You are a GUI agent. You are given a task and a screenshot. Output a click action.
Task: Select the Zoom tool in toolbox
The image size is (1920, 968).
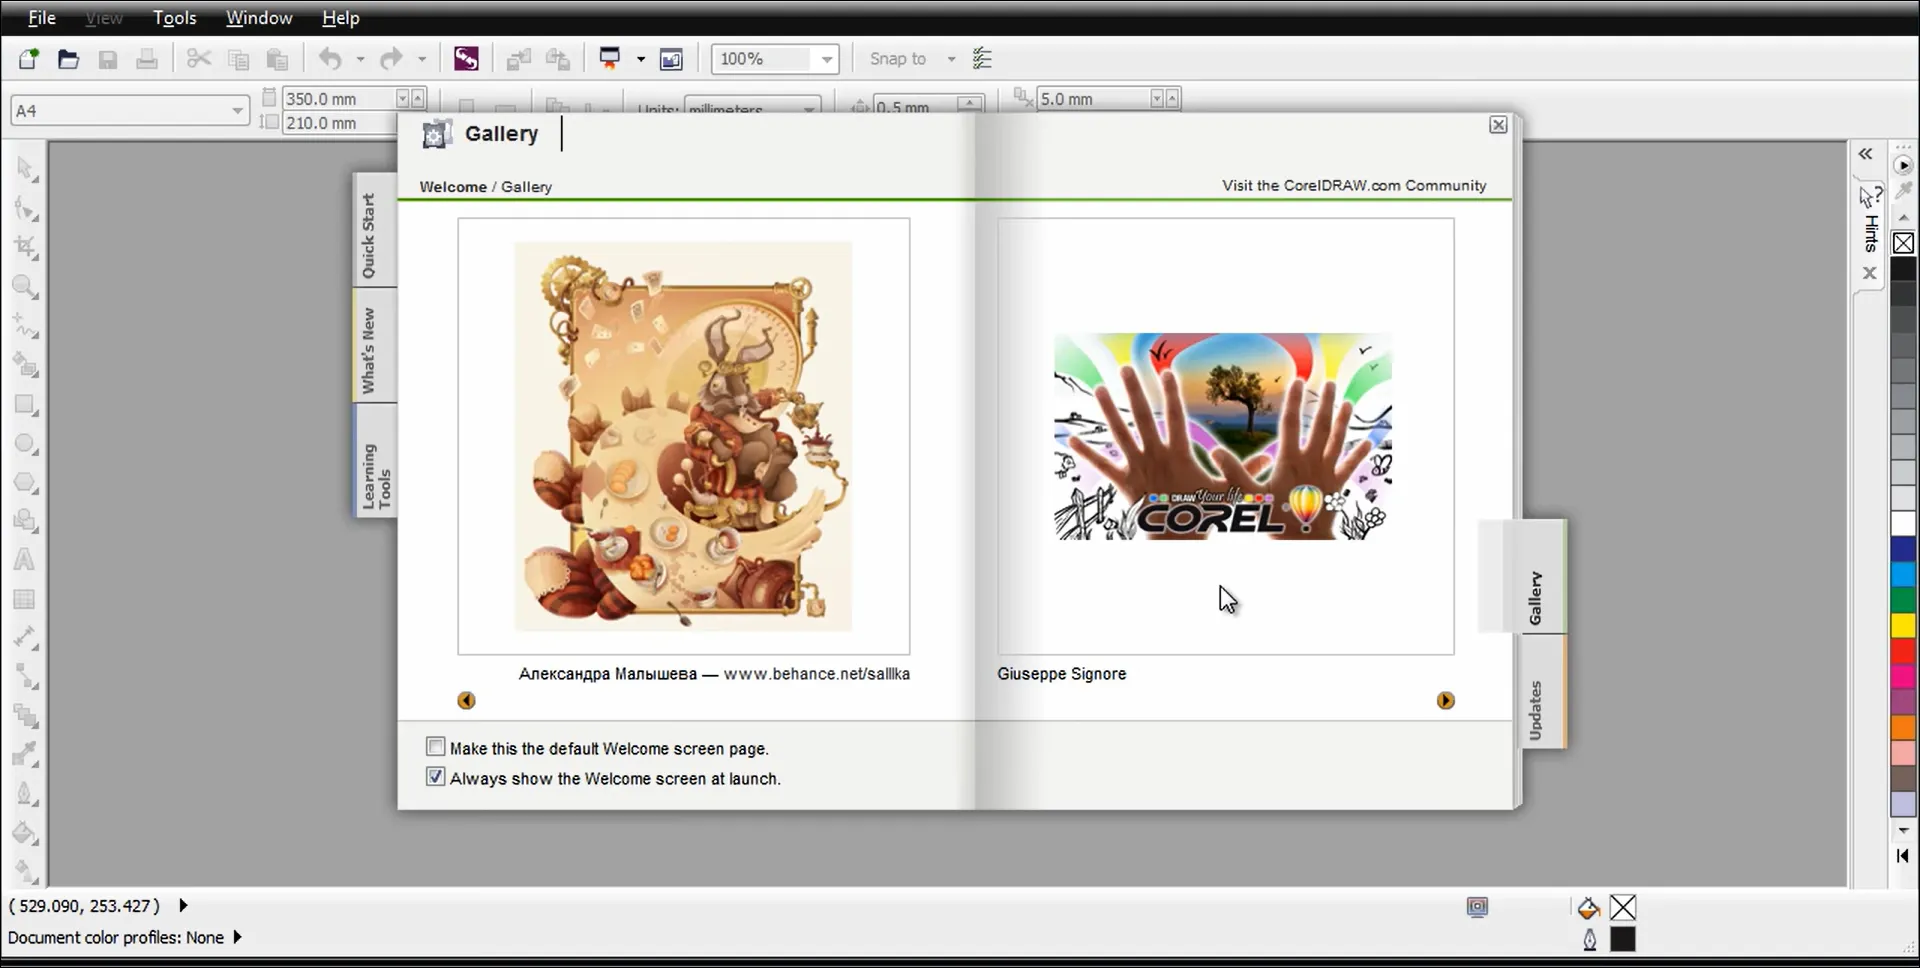(25, 288)
